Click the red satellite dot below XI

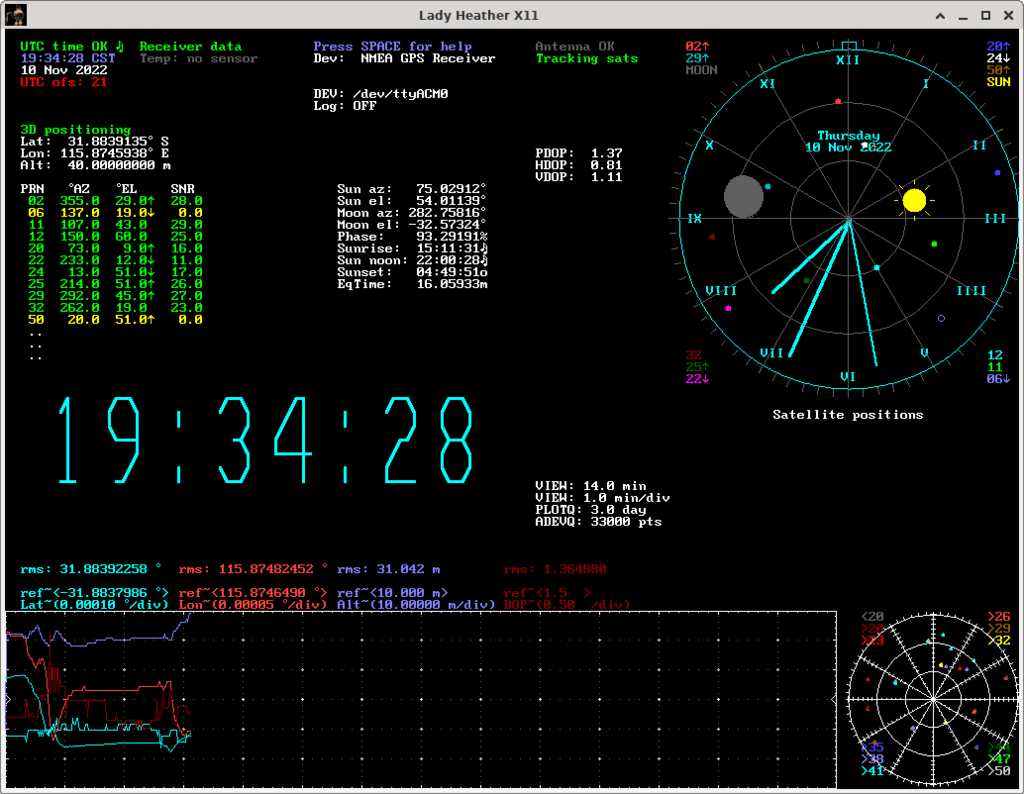(838, 102)
